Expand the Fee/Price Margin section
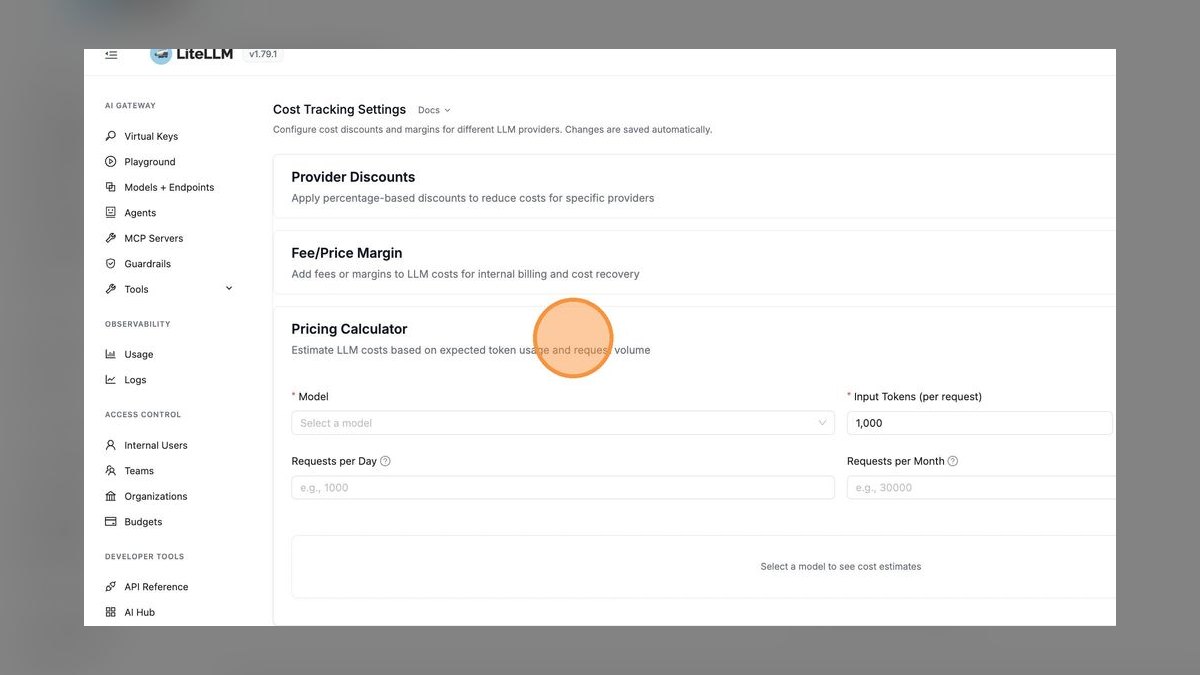This screenshot has height=675, width=1200. (694, 263)
